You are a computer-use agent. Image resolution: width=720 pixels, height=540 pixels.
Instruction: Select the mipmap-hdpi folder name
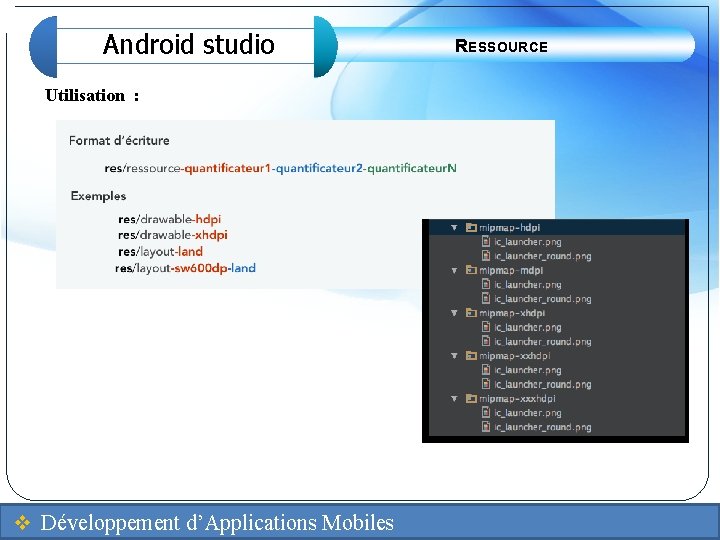(x=510, y=228)
